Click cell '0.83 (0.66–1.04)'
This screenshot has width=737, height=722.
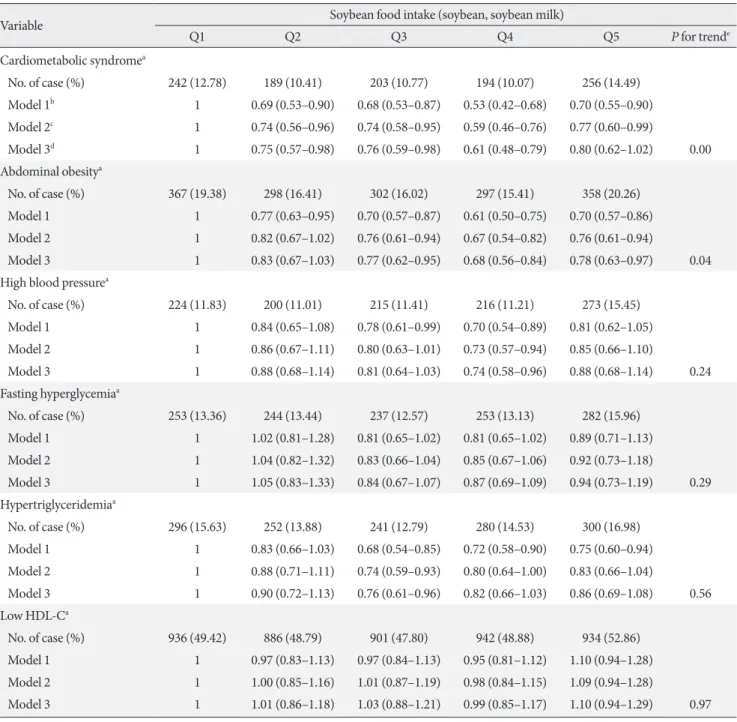[399, 460]
